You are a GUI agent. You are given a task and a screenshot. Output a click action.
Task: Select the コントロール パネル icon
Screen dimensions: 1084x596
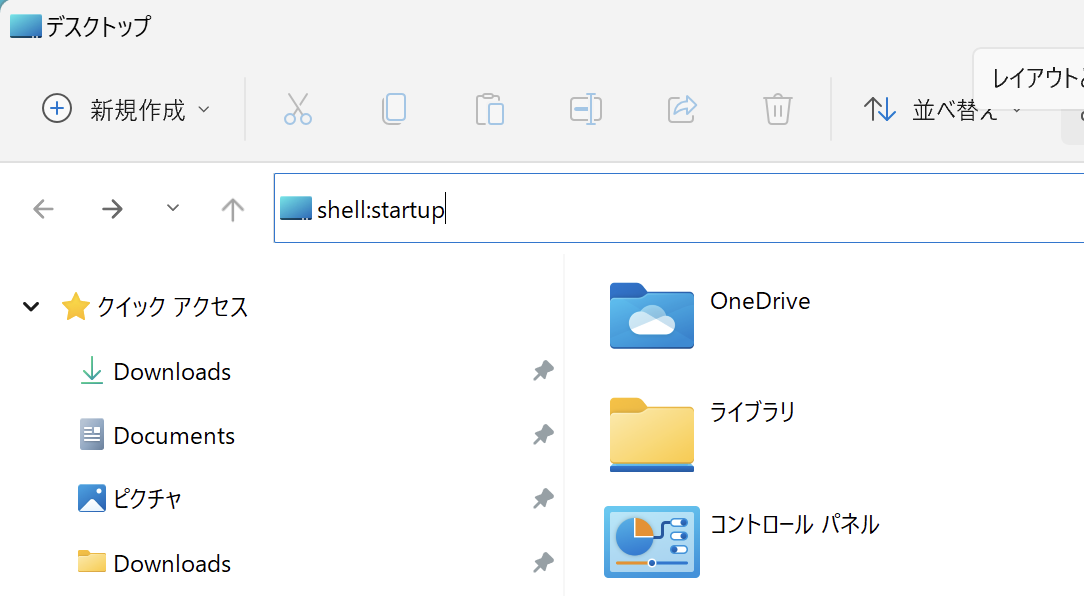pyautogui.click(x=651, y=542)
